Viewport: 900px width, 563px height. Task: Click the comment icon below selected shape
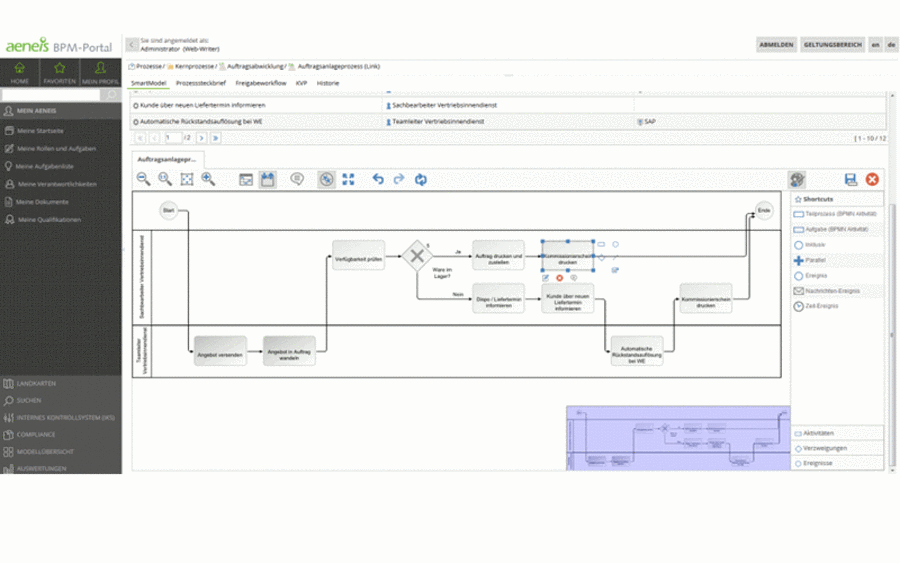[x=573, y=278]
